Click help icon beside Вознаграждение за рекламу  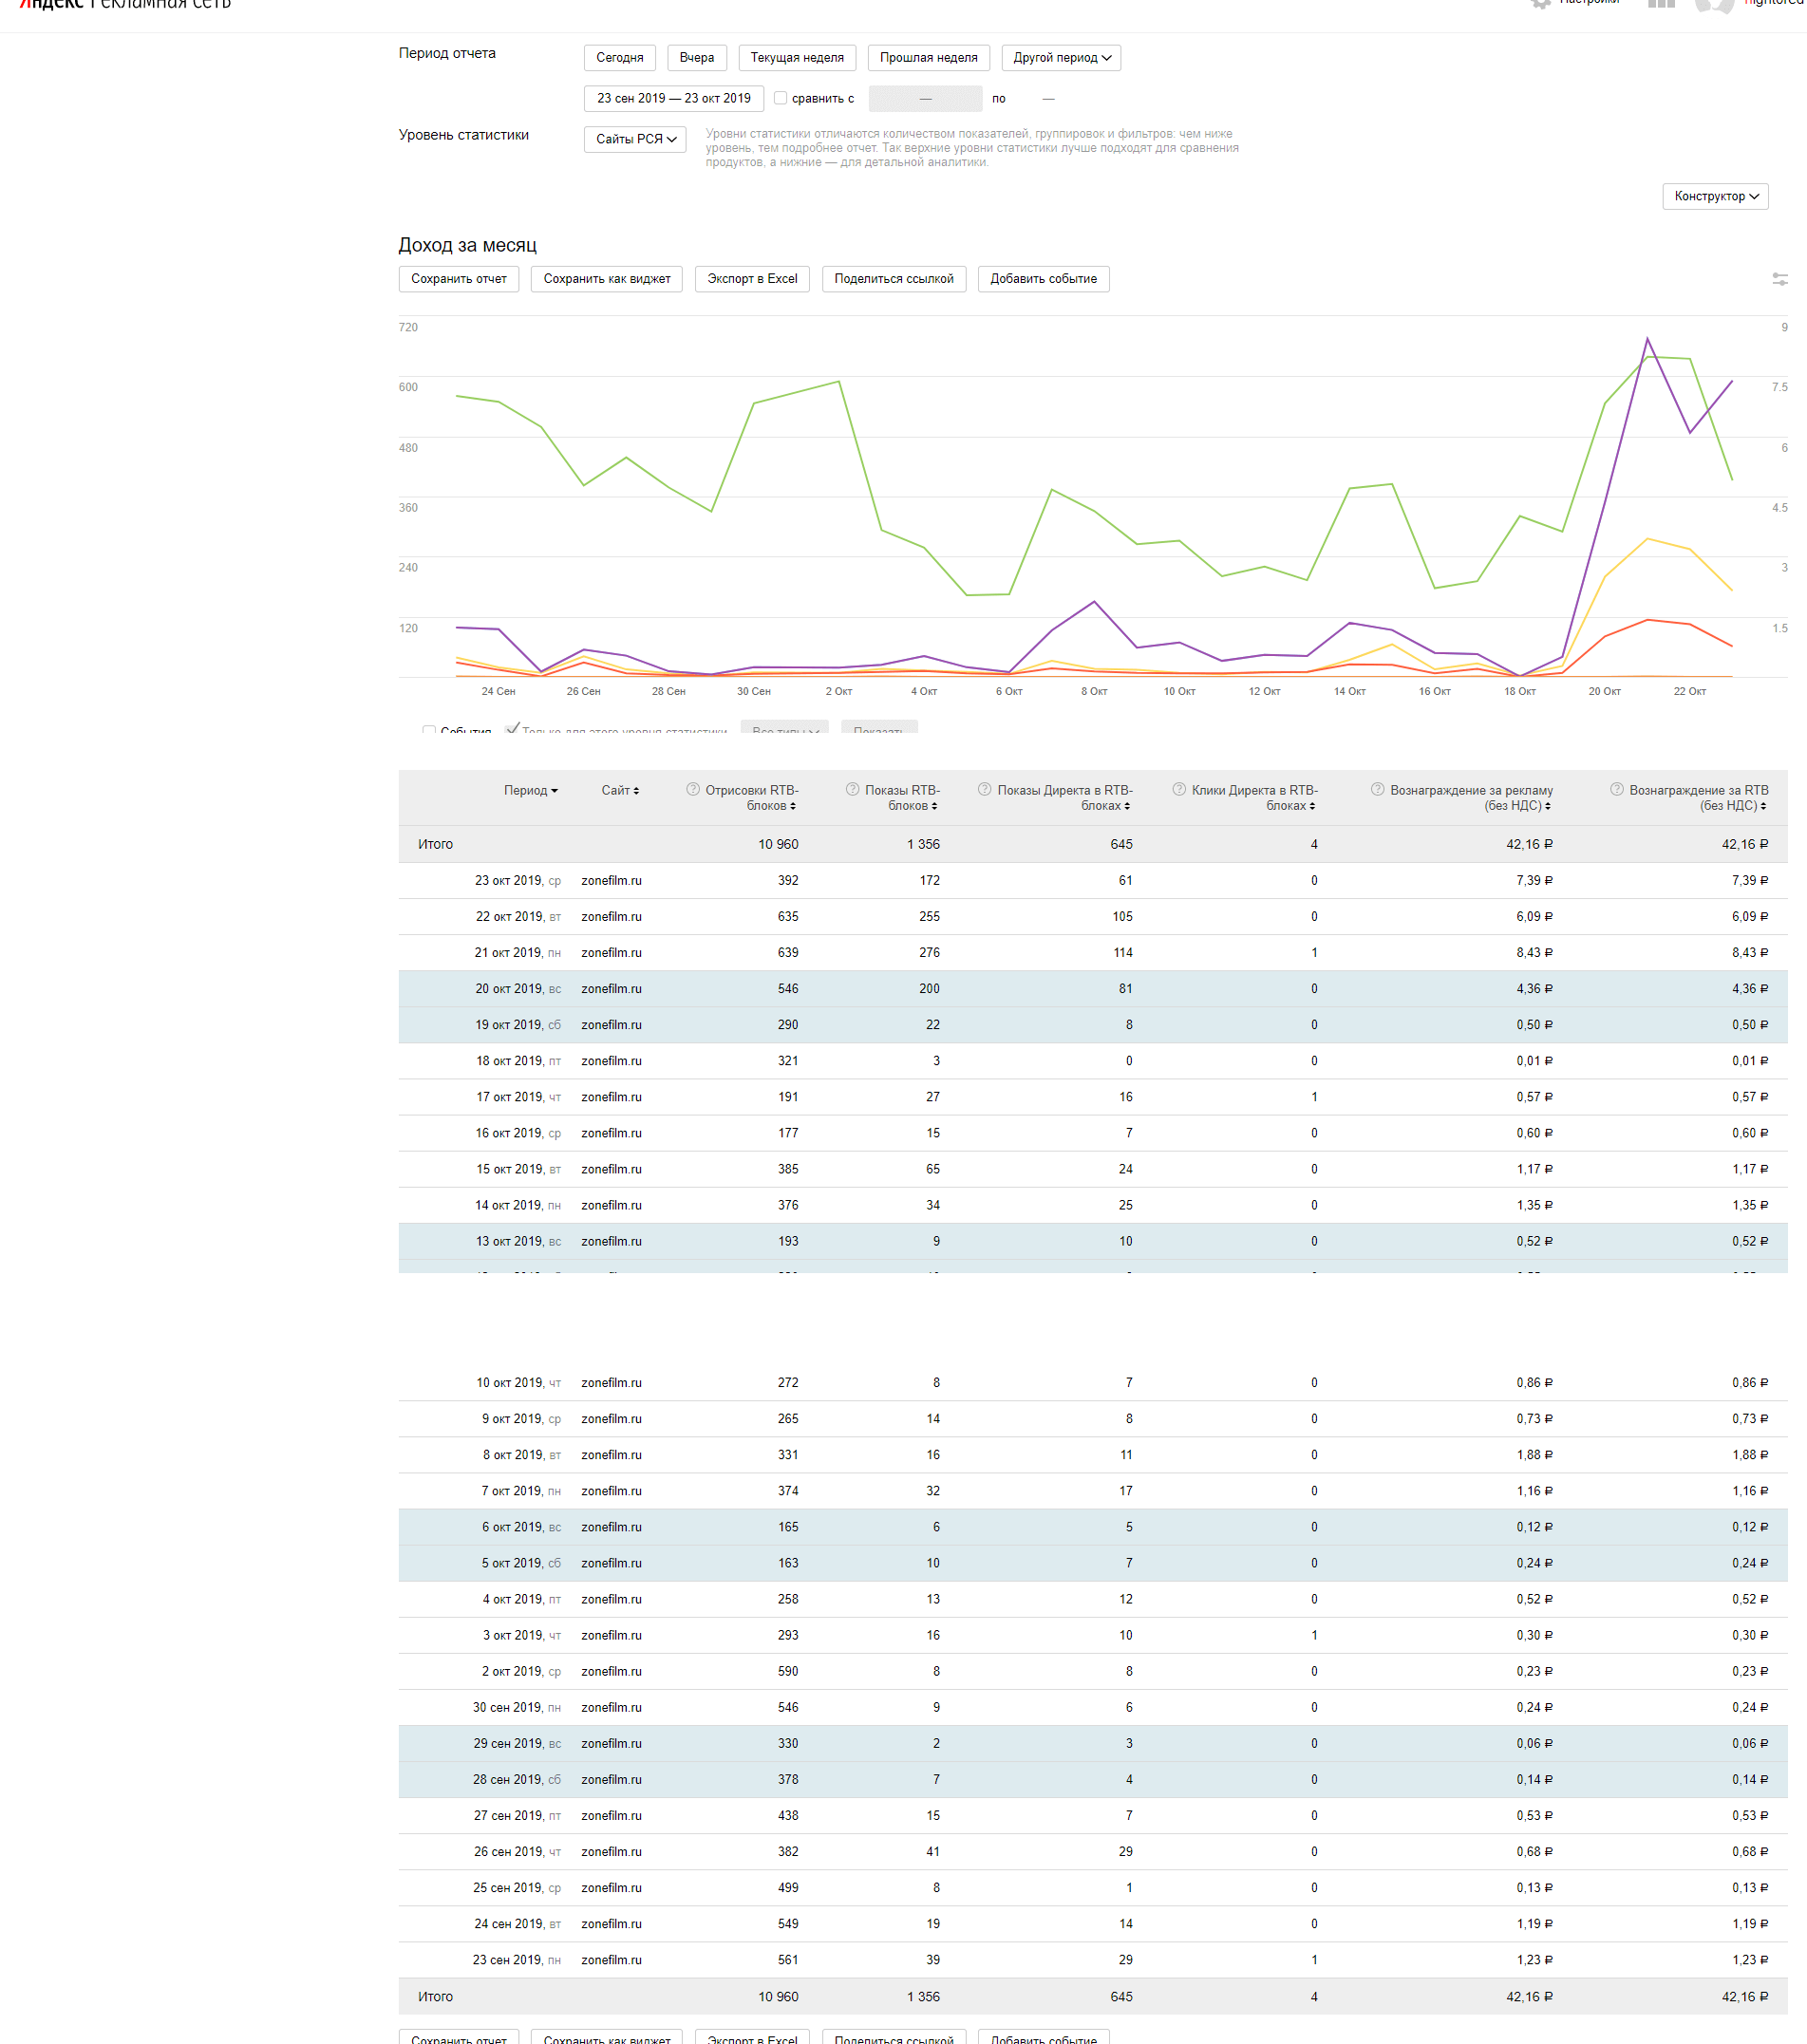(1377, 790)
